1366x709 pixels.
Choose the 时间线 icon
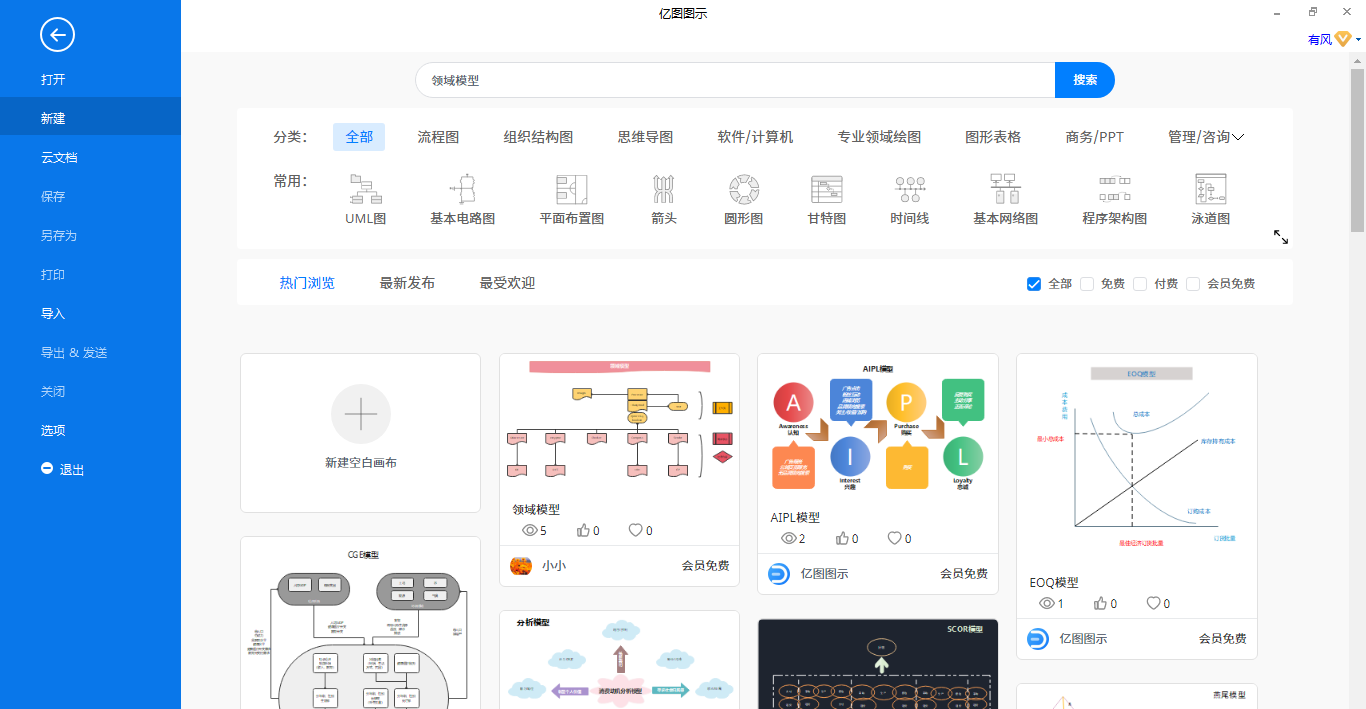point(909,189)
